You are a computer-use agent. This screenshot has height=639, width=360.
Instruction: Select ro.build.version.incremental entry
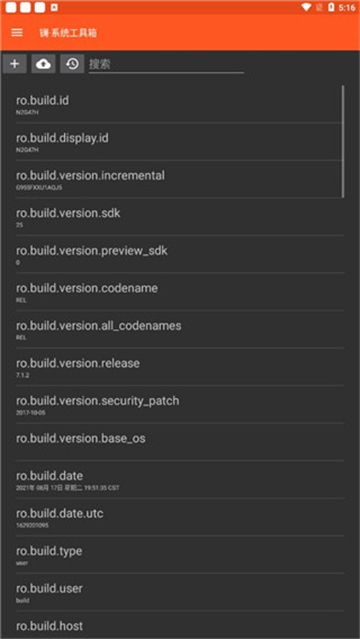pos(179,179)
